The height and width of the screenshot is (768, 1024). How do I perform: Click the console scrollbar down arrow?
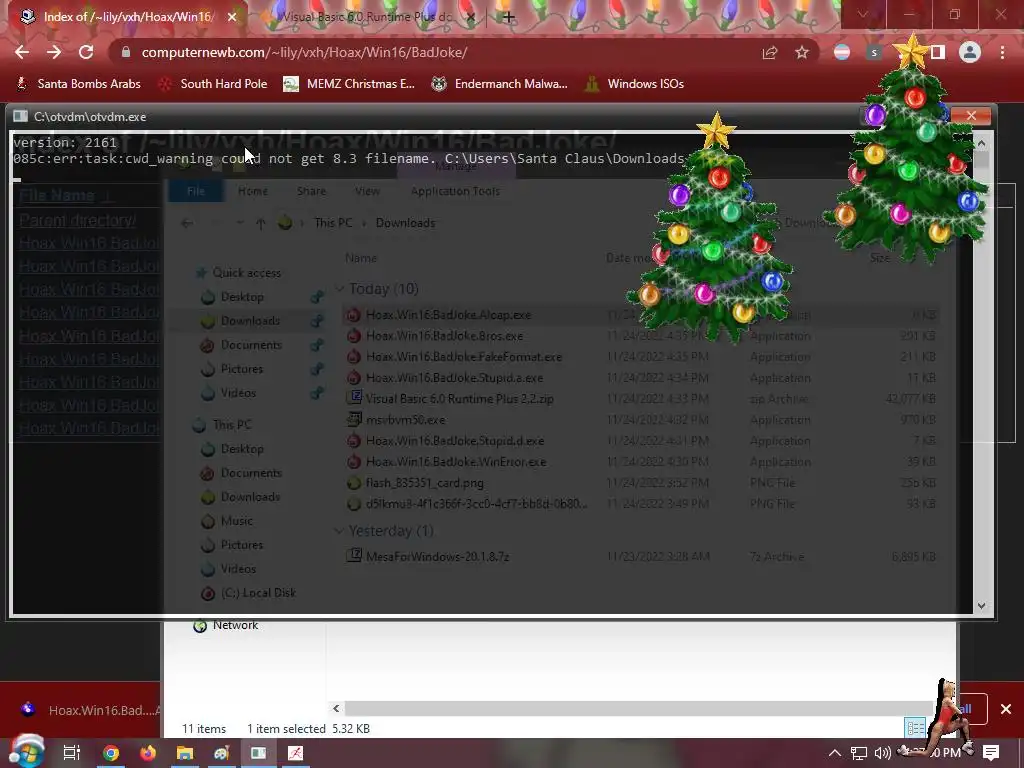982,605
